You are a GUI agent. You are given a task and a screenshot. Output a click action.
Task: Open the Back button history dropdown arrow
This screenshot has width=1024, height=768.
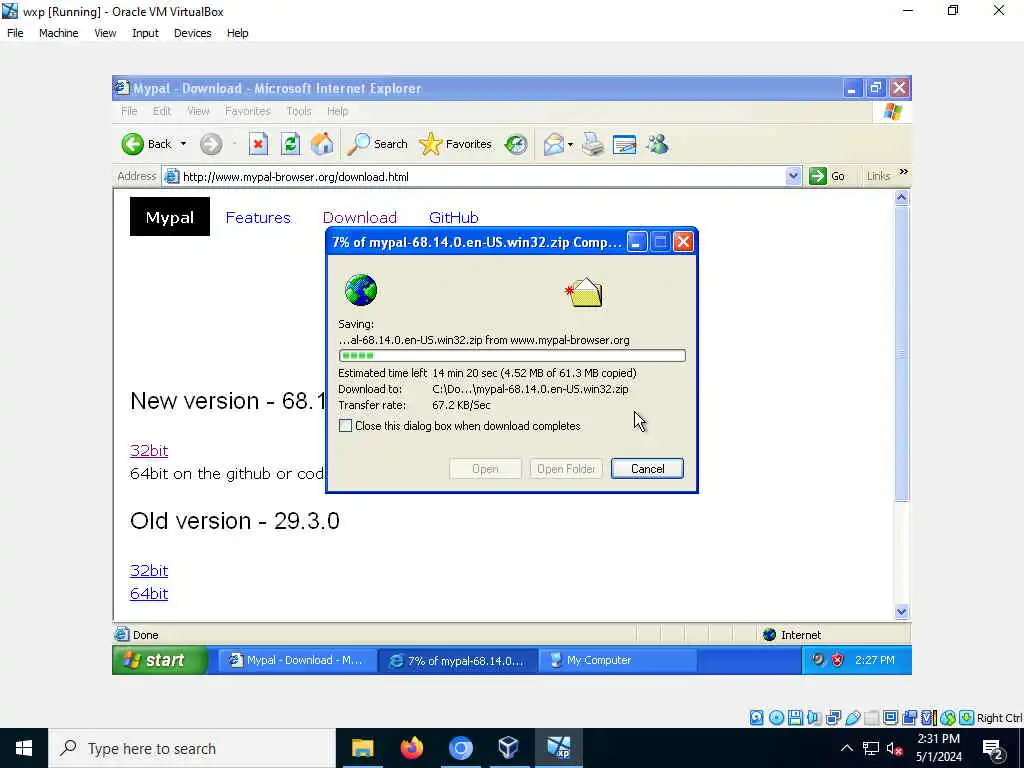[184, 144]
